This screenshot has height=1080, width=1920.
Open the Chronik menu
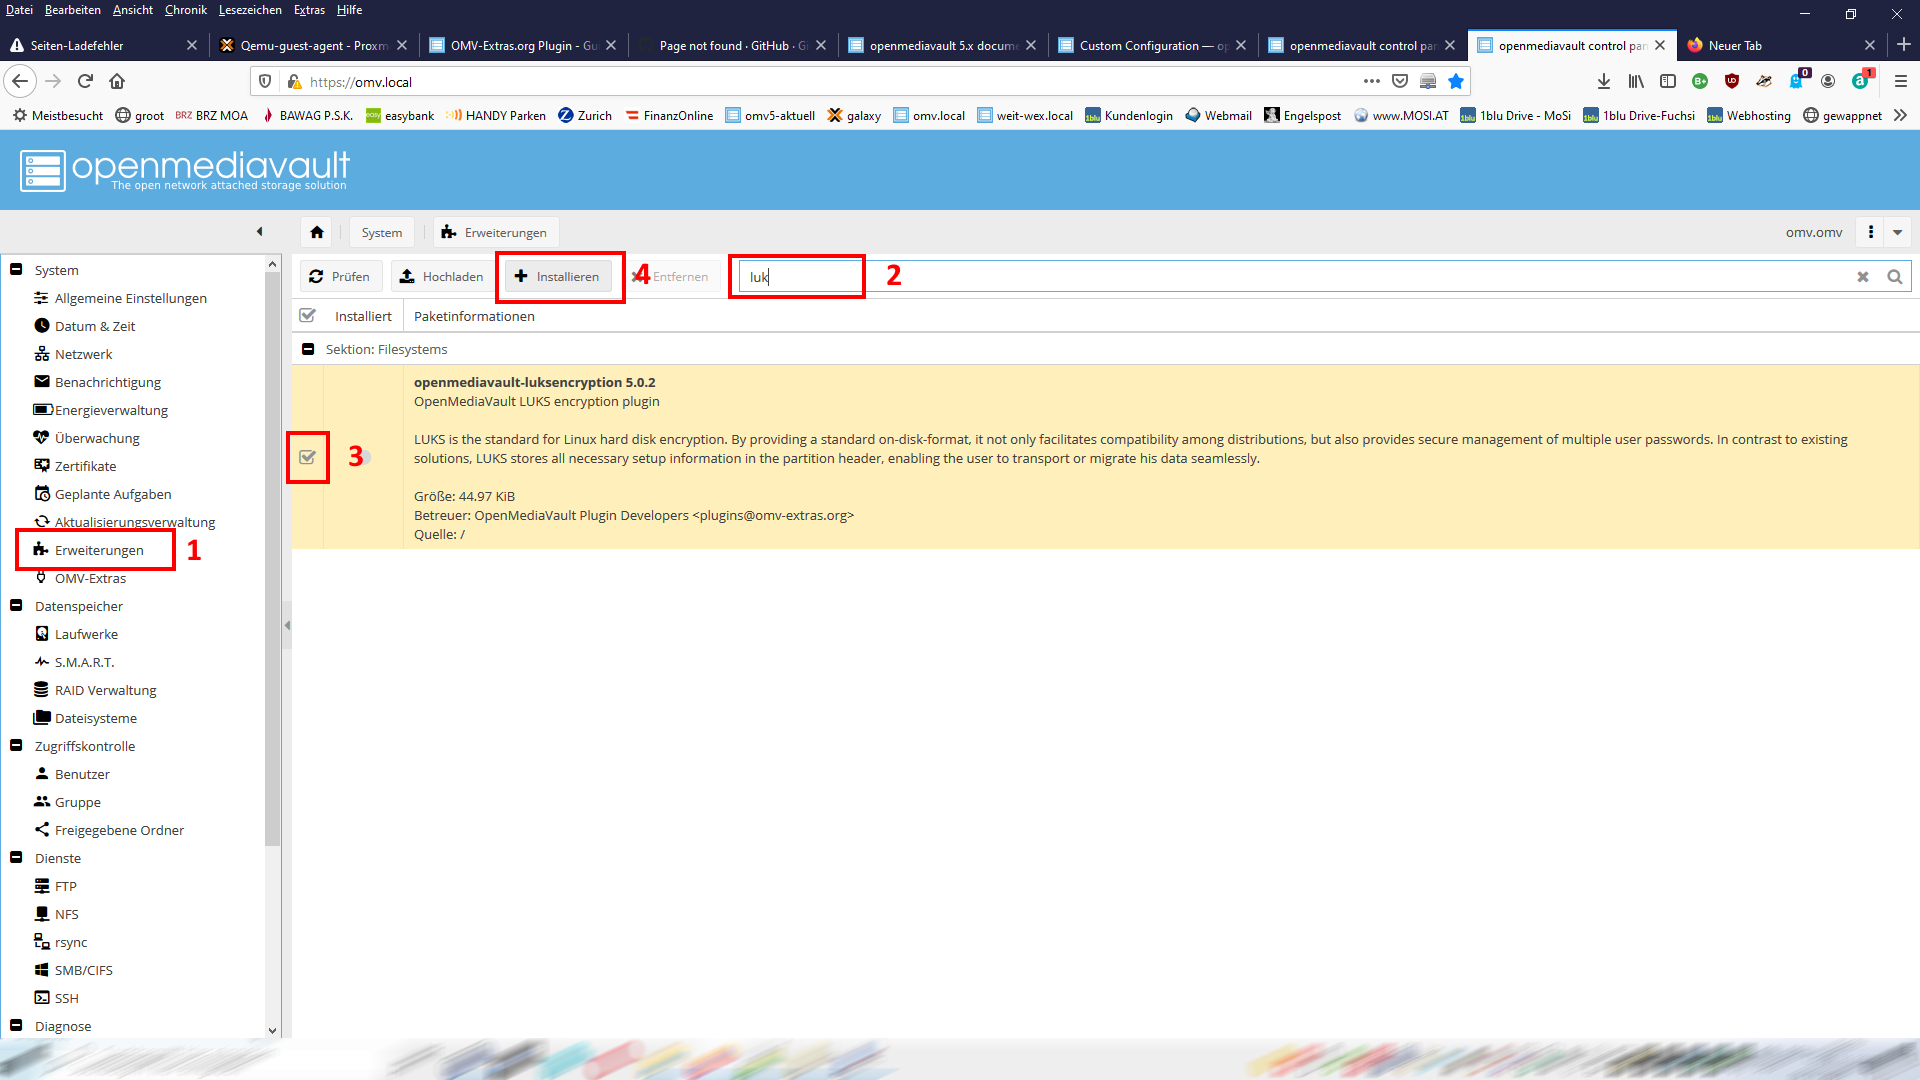[186, 10]
